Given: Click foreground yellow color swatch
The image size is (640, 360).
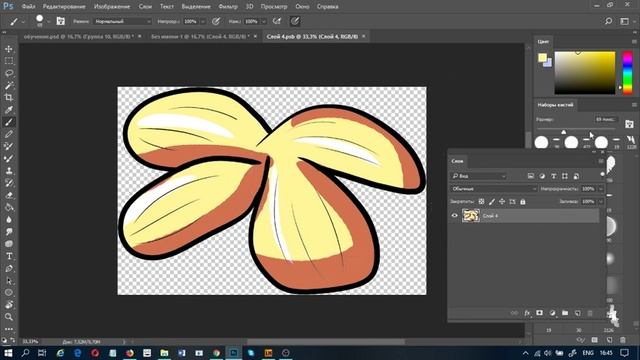Looking at the screenshot, I should [x=542, y=58].
